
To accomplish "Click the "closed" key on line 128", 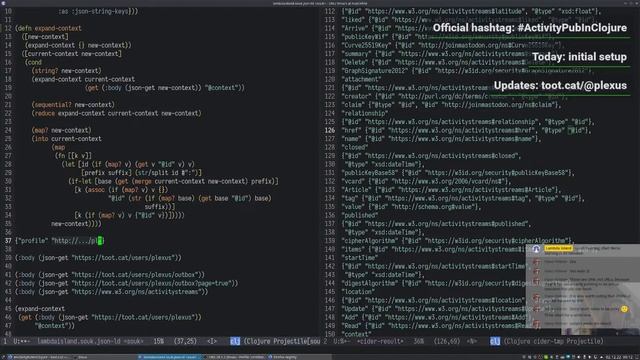I will 355,147.
